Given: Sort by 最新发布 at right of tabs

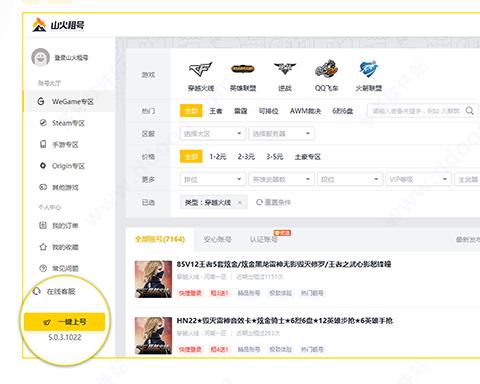Looking at the screenshot, I should 468,239.
